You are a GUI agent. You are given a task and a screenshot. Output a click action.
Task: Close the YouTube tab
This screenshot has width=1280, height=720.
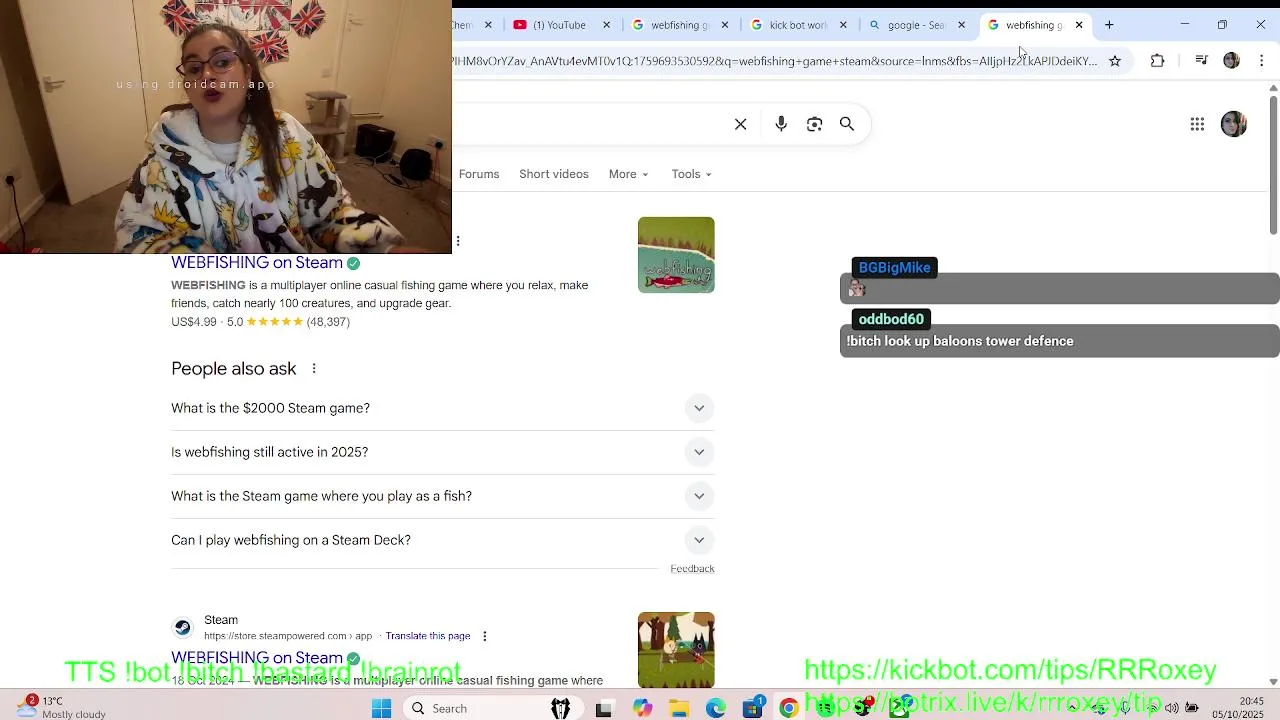tap(606, 25)
